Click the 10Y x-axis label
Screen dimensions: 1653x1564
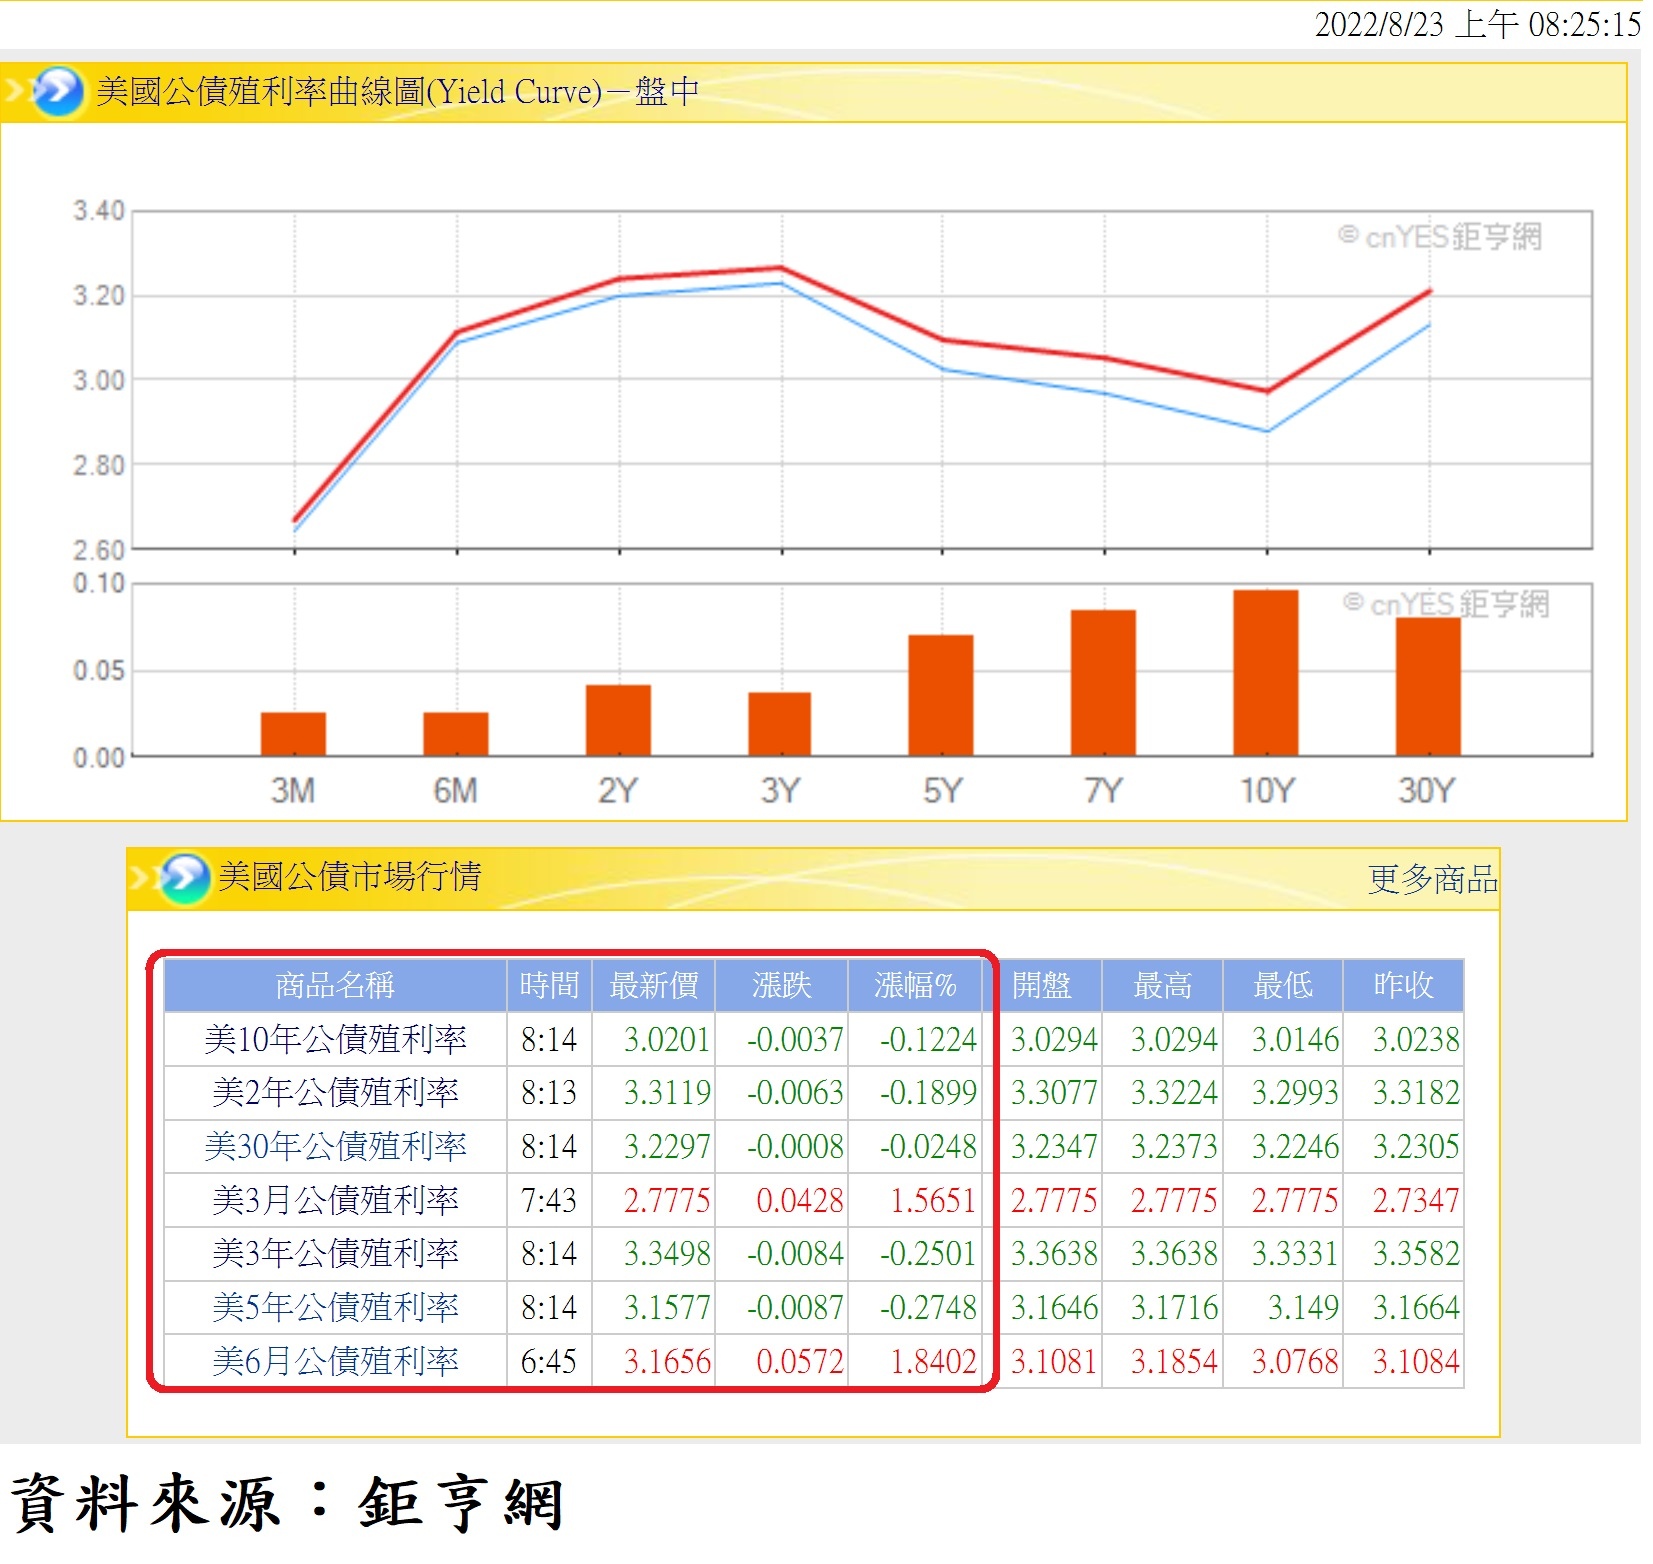tap(1267, 791)
